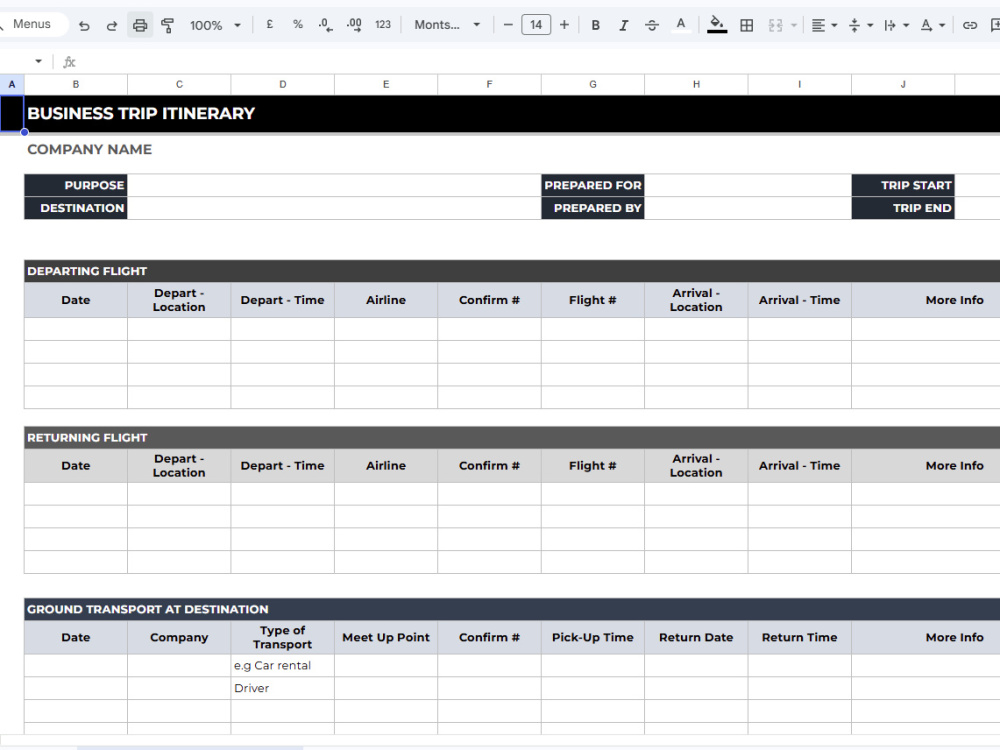
Task: Click Confirm # header in Departing Flight table
Action: (x=489, y=300)
